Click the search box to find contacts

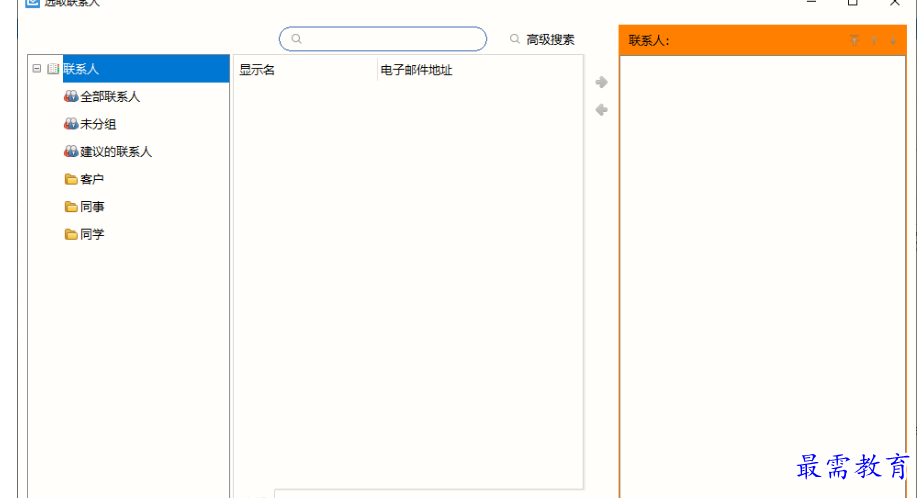point(383,39)
